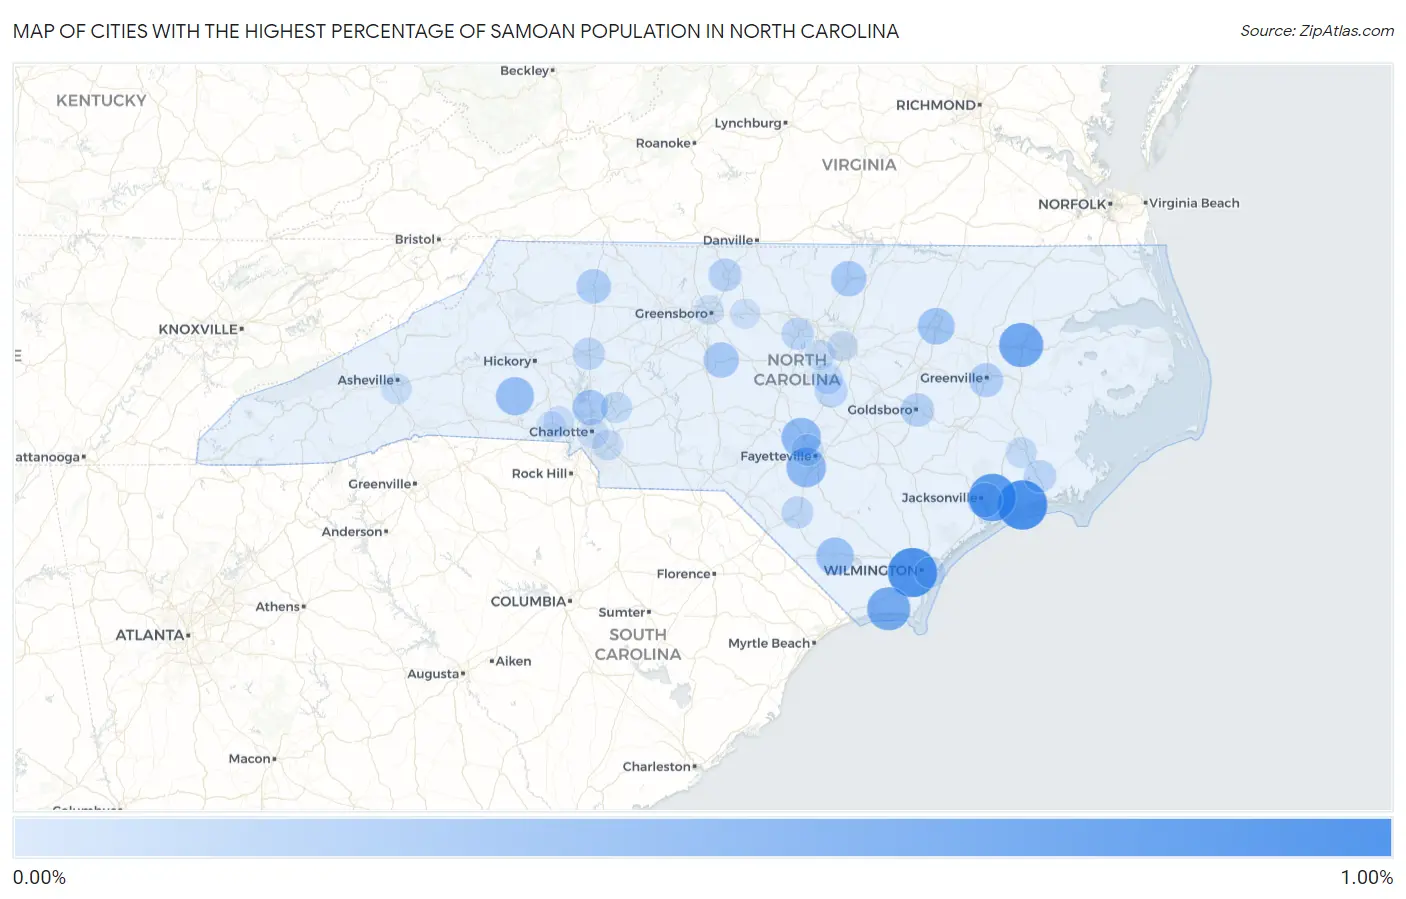Click the bubble northwest of Greensboro near Bristol
The width and height of the screenshot is (1406, 899).
point(593,286)
